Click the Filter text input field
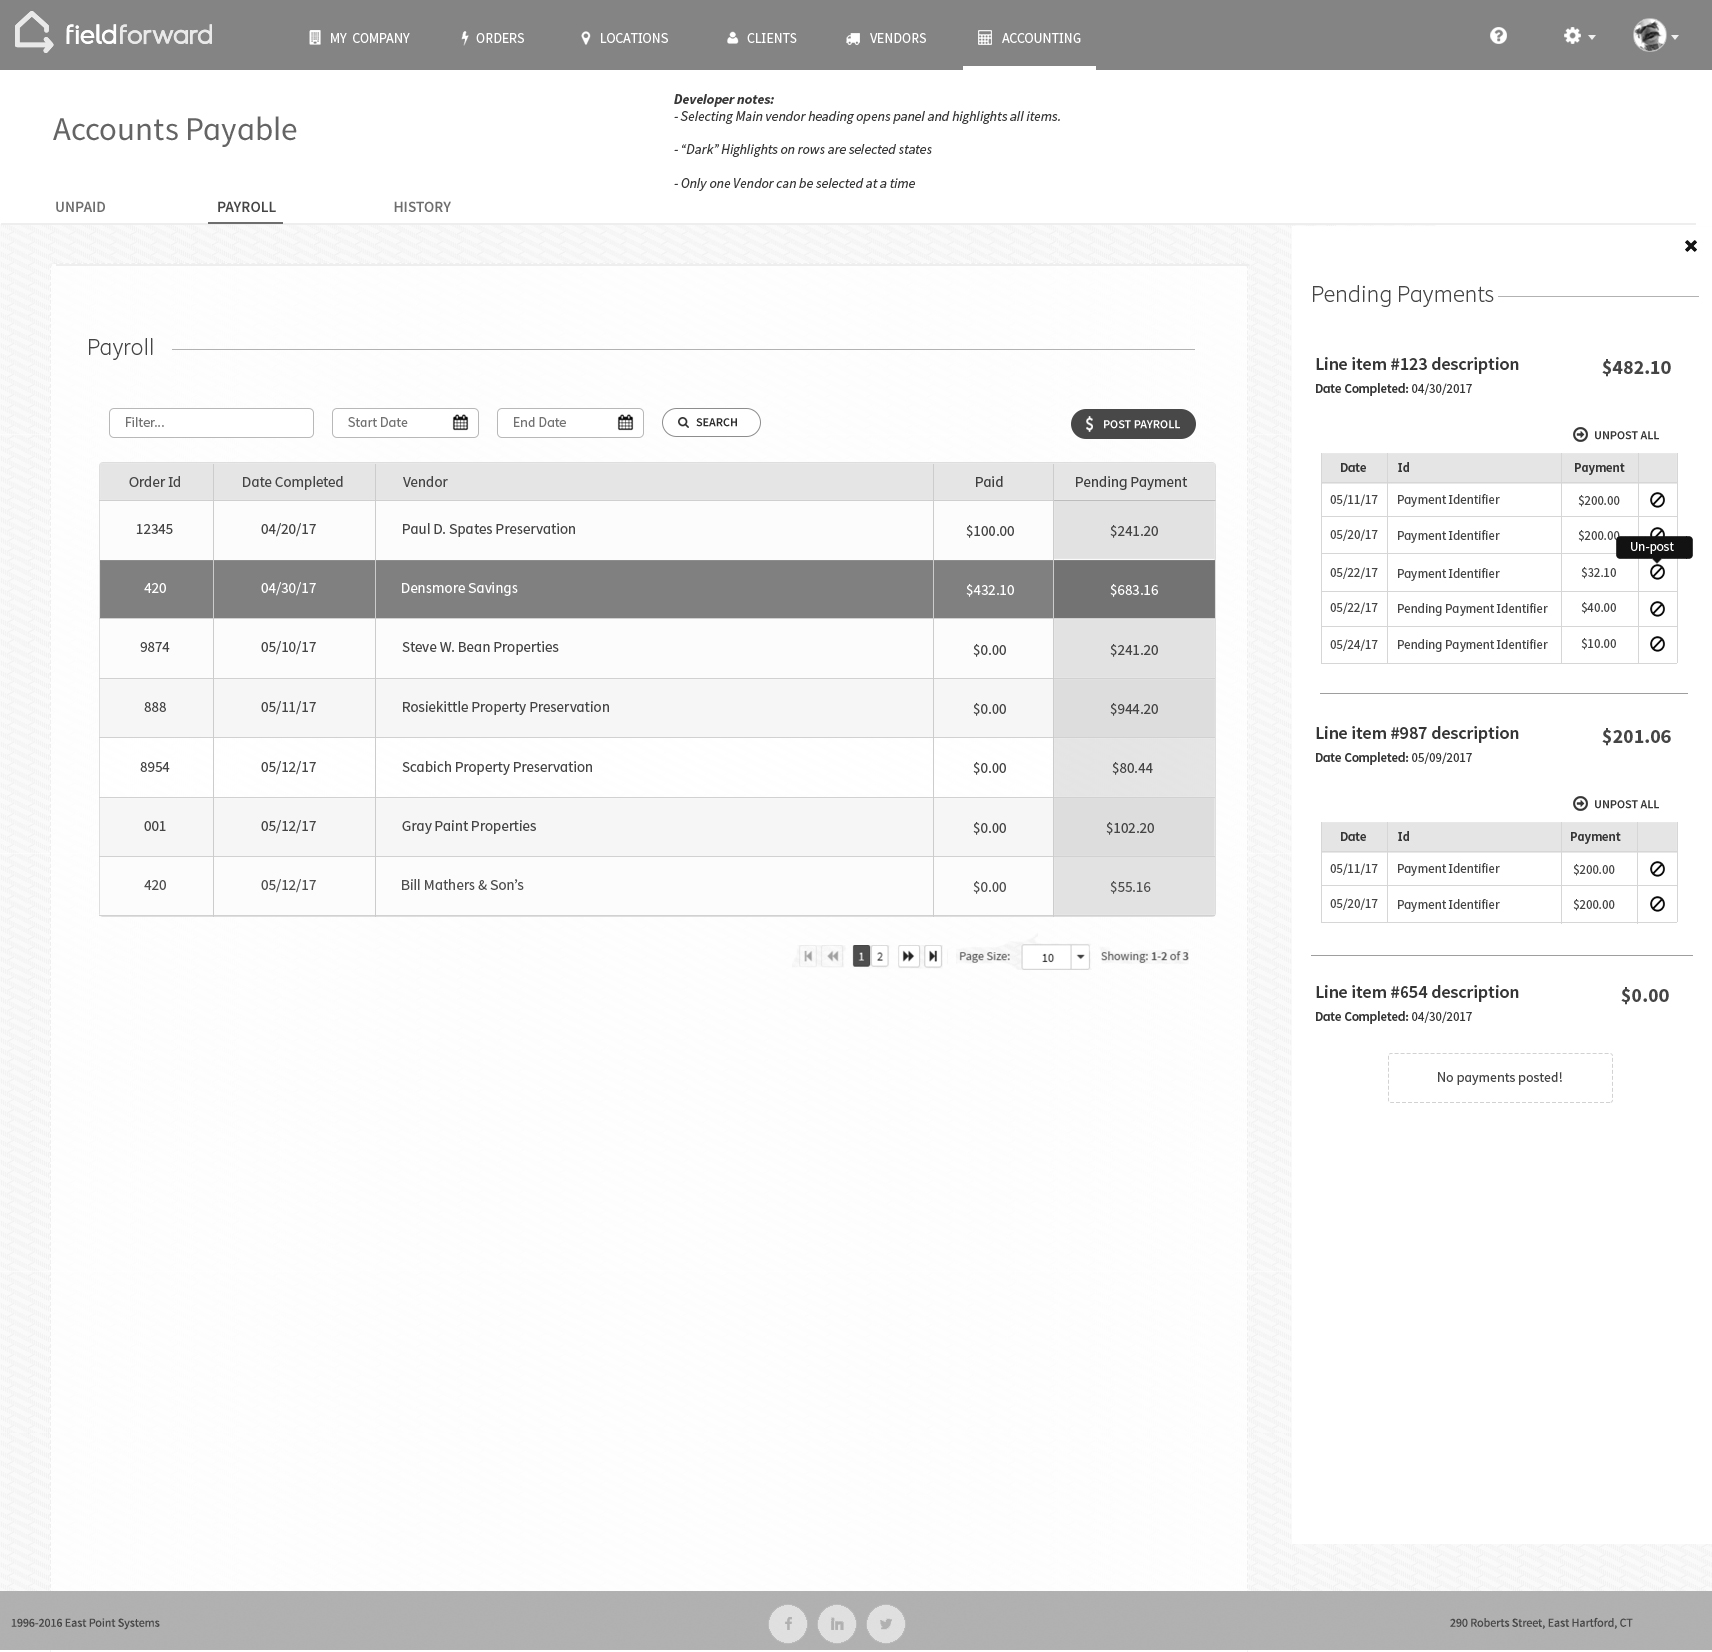This screenshot has width=1712, height=1652. (x=211, y=423)
